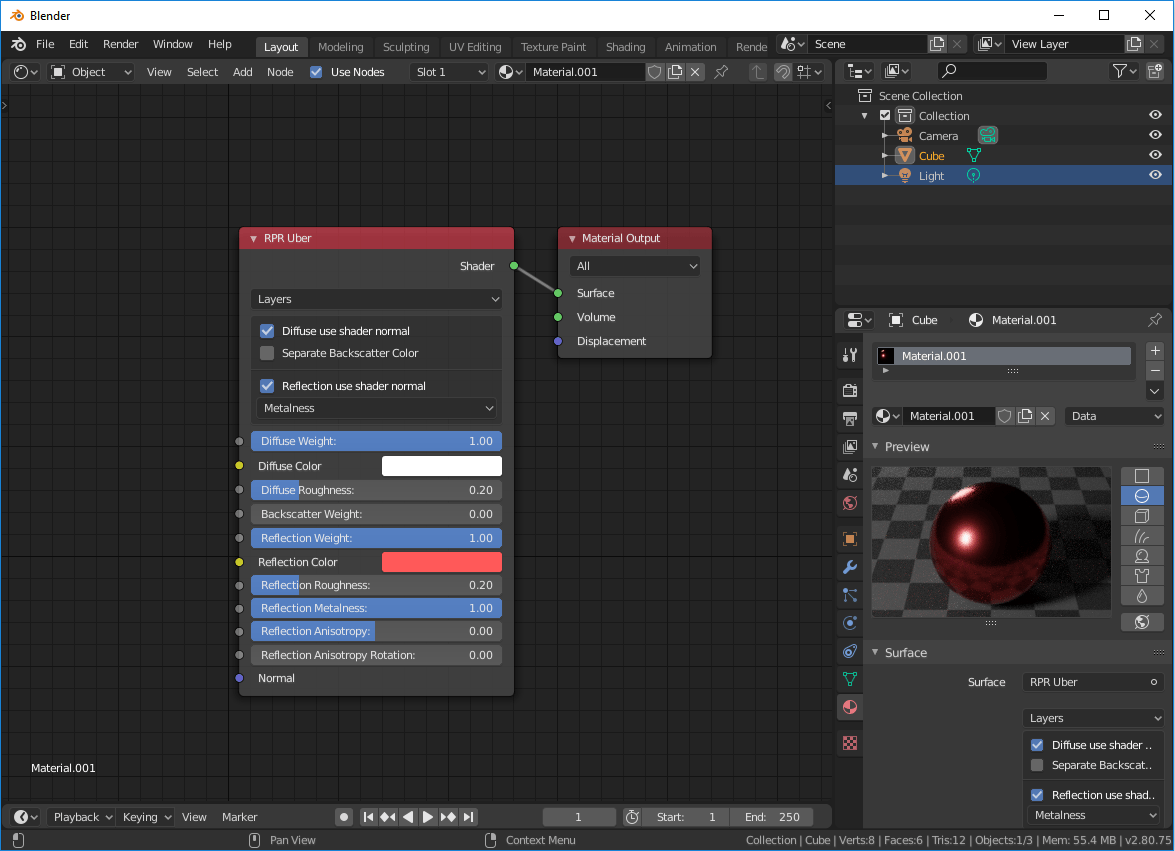Jump to the last frame in the timeline
Screen dimensions: 1175x851
click(x=468, y=817)
